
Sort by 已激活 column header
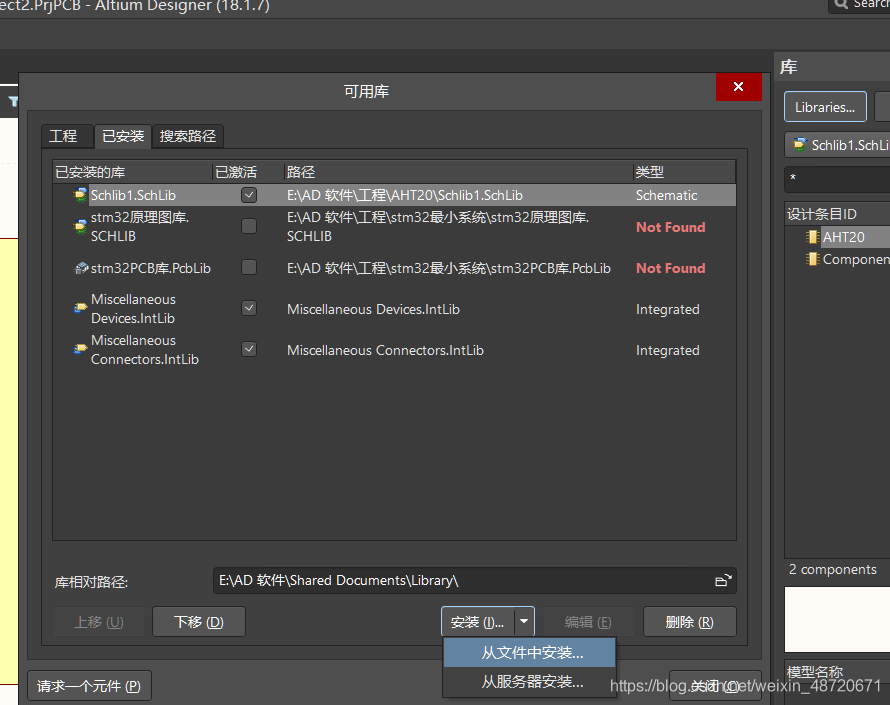[248, 172]
